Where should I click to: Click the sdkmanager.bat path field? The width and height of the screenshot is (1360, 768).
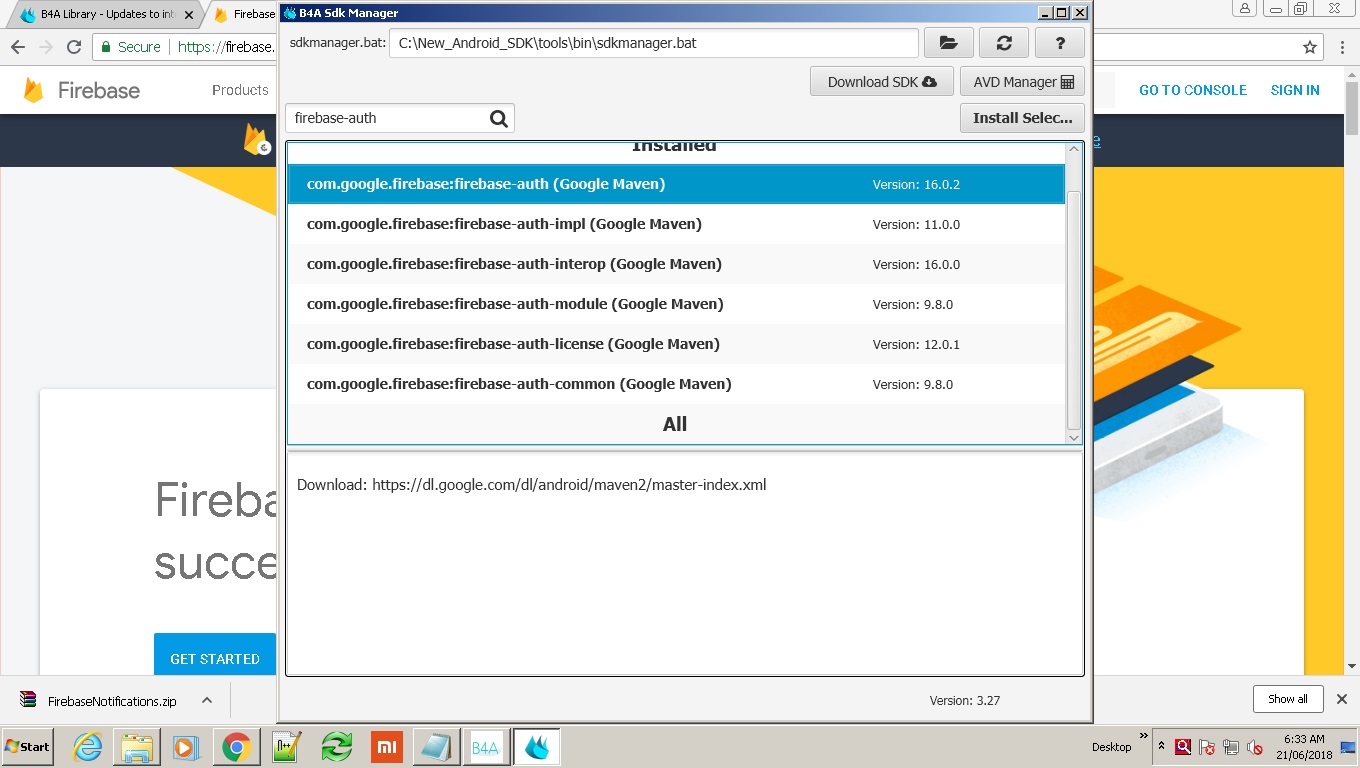(653, 43)
